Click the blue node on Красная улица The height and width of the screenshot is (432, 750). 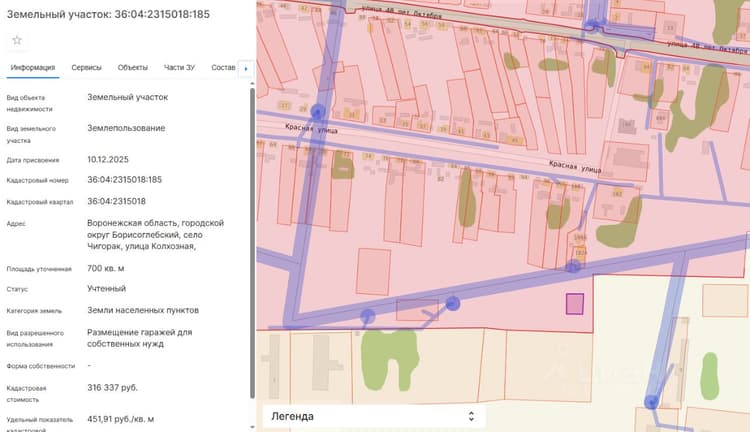[x=318, y=112]
